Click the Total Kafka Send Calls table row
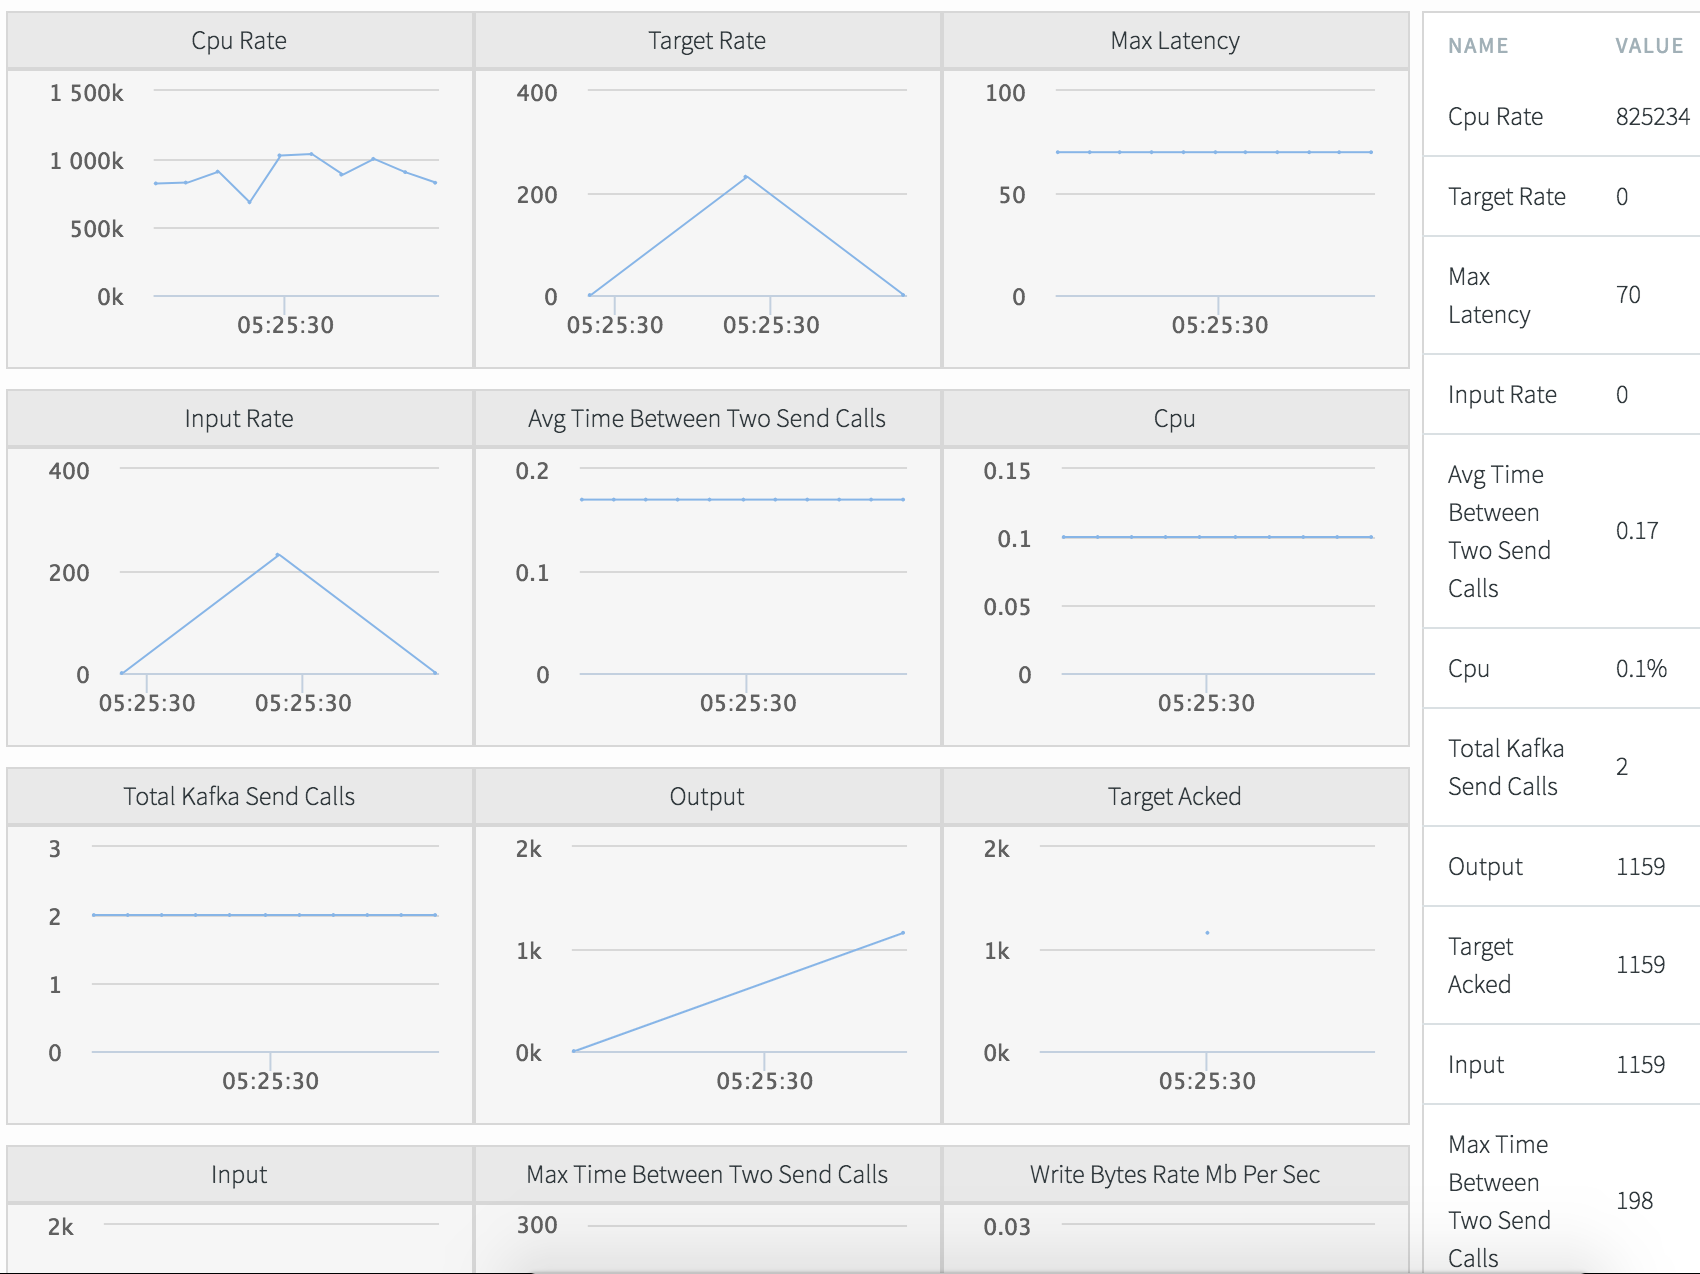Image resolution: width=1700 pixels, height=1274 pixels. tap(1562, 767)
